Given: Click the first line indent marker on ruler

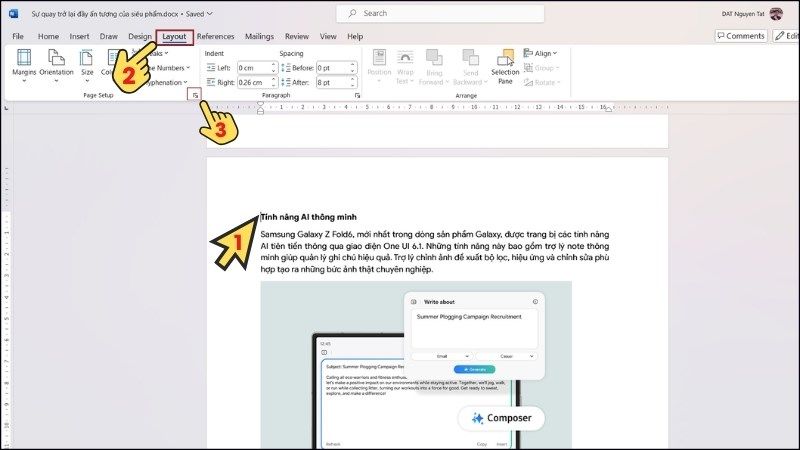Looking at the screenshot, I should coord(260,104).
